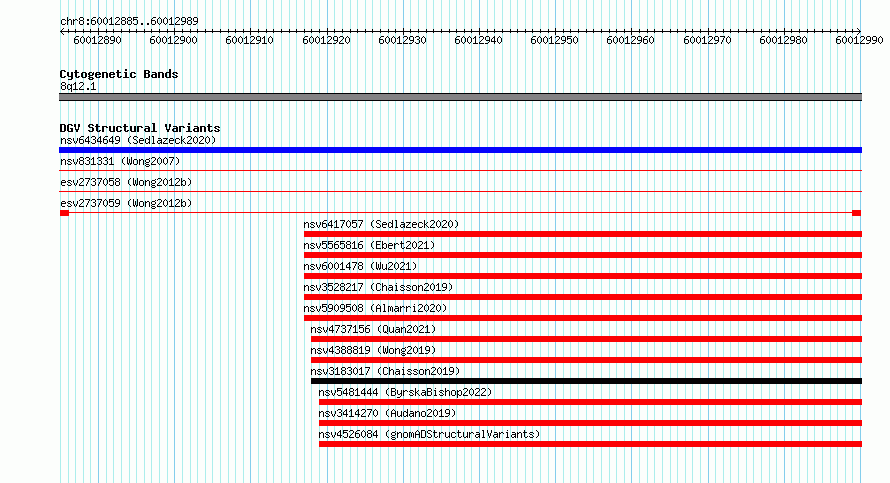890x483 pixels.
Task: Click the nsv6434649 (Sedlazeck2020) label
Action: point(138,140)
